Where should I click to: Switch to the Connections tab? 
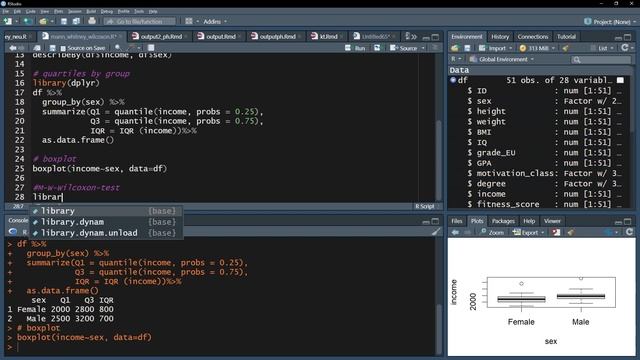click(x=533, y=37)
